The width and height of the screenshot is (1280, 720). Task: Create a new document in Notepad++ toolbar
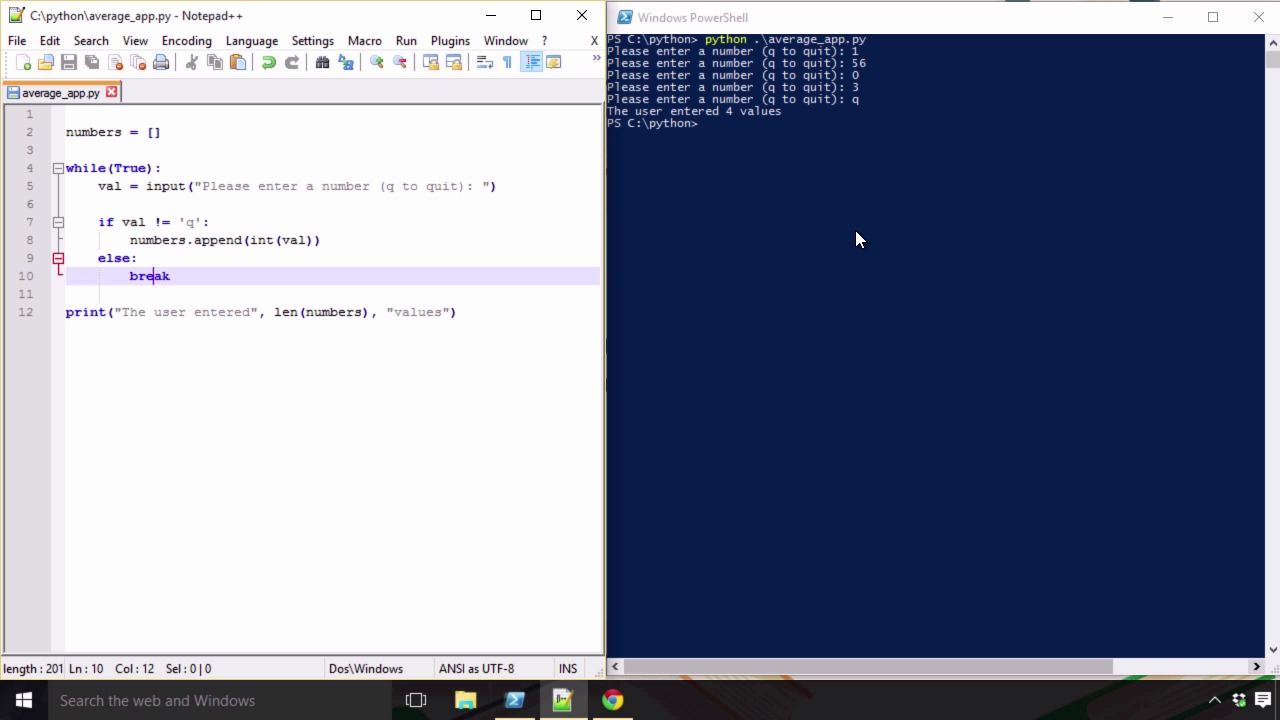tap(24, 62)
